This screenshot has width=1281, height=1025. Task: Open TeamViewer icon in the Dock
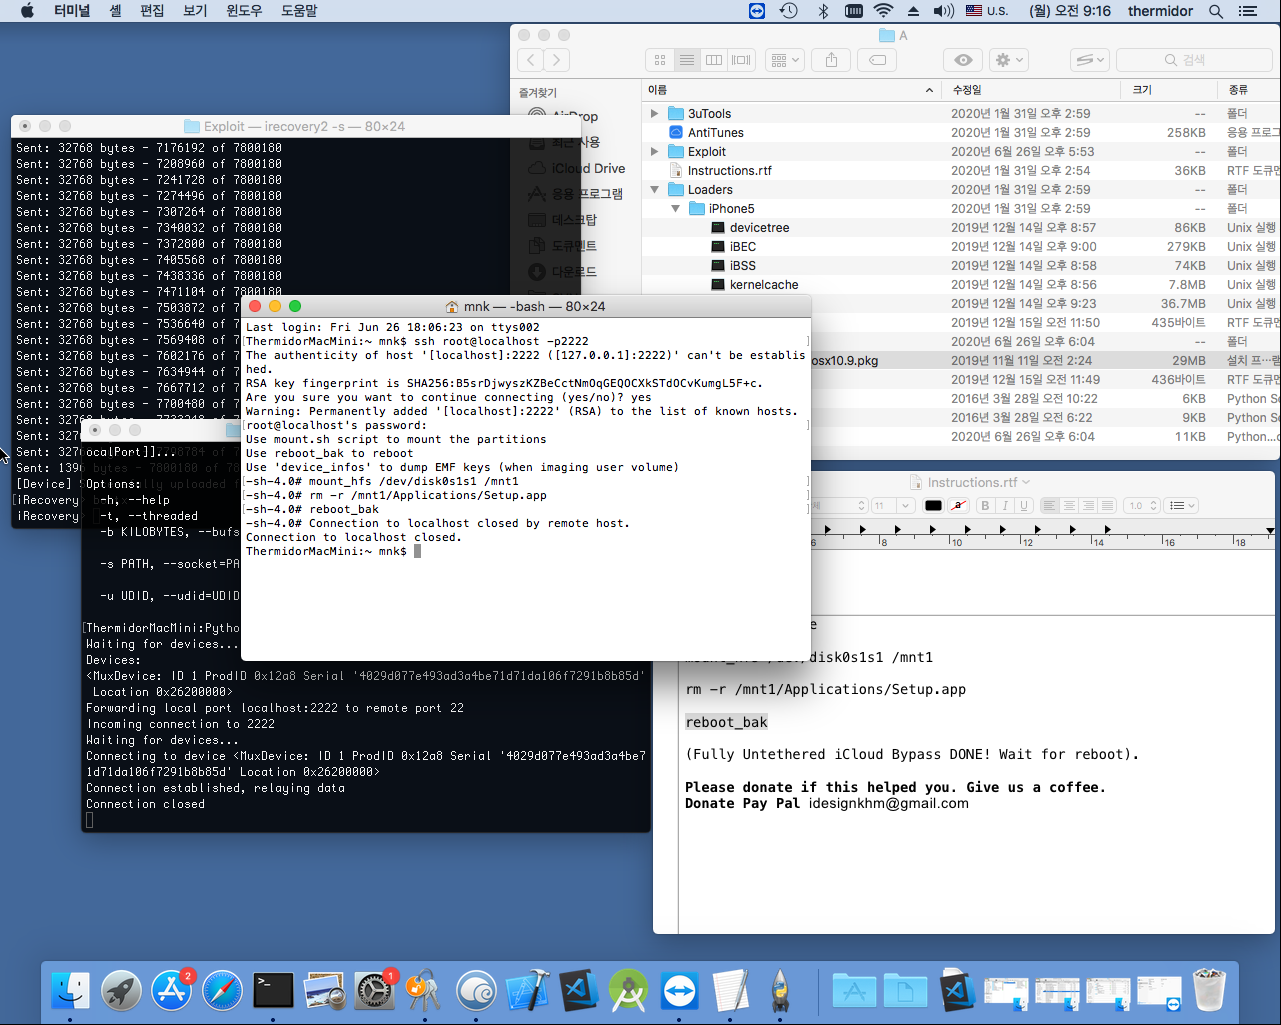pyautogui.click(x=680, y=990)
